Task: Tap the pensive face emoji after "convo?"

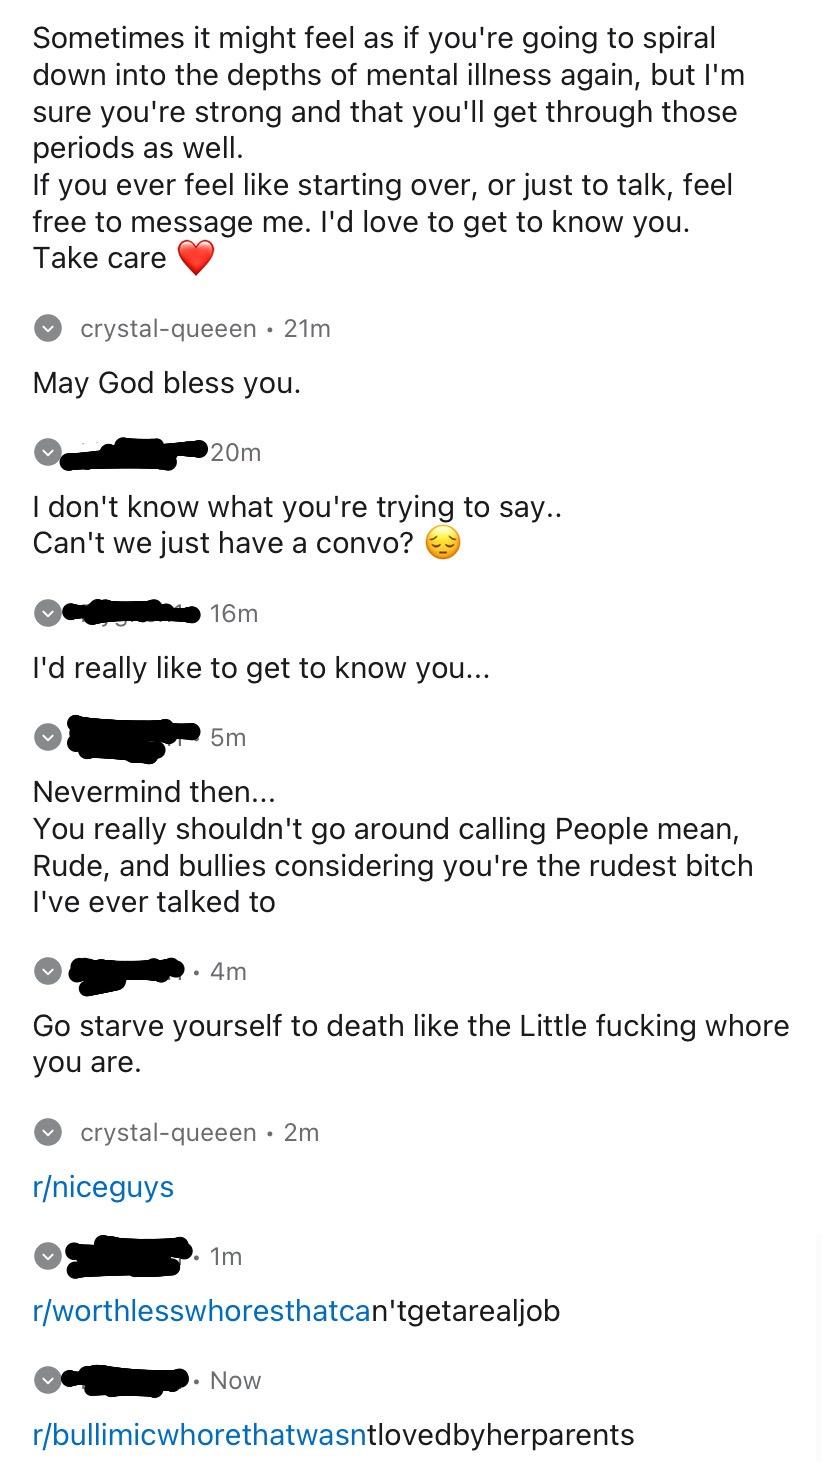Action: pos(443,543)
